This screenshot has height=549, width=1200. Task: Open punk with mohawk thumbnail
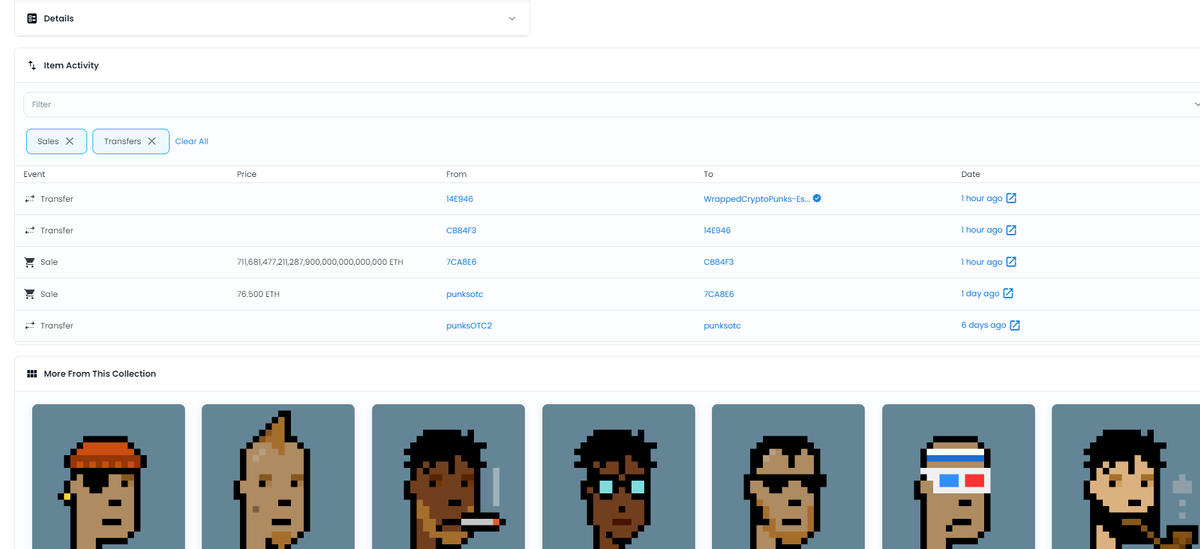coord(278,476)
